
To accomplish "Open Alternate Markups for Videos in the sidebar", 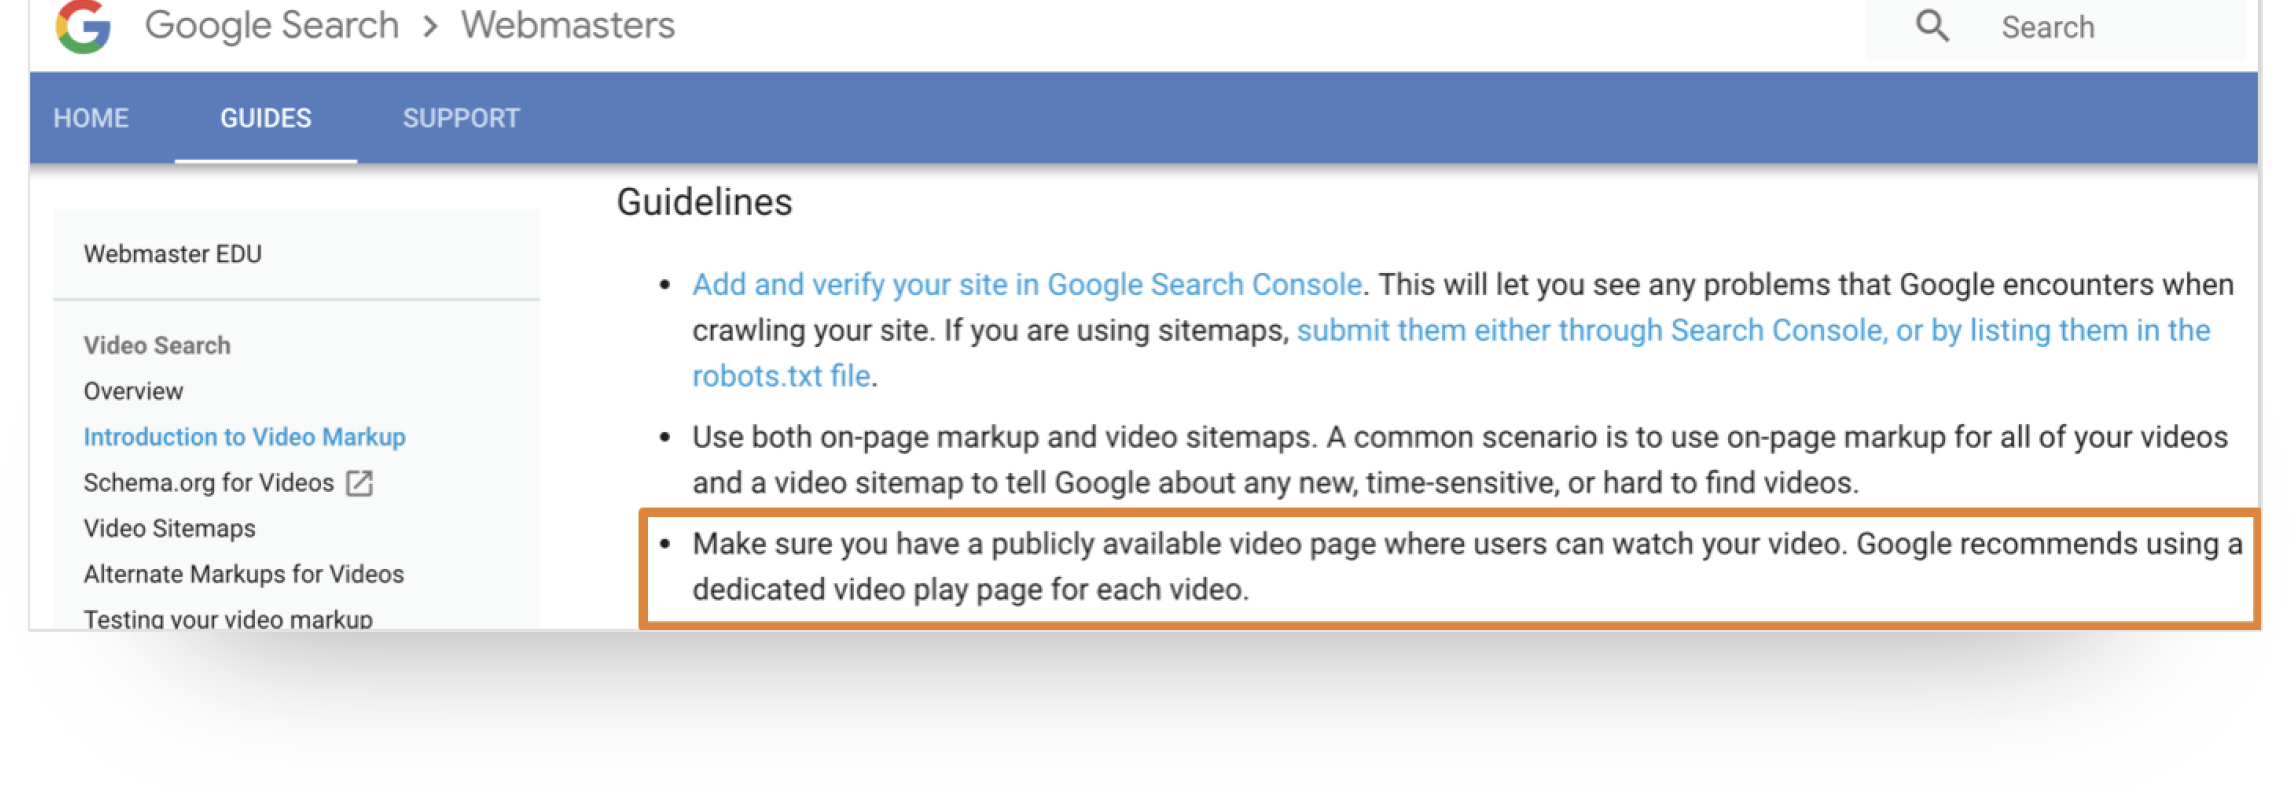I will pyautogui.click(x=244, y=574).
